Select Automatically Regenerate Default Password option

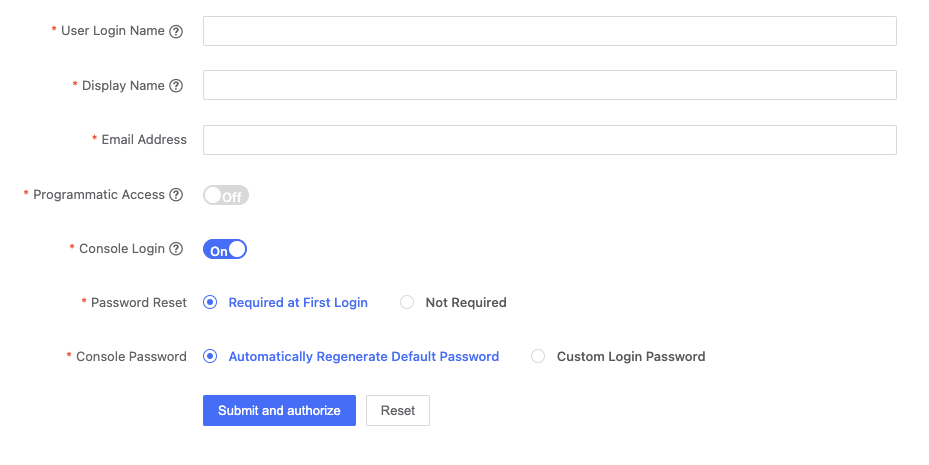pos(210,357)
